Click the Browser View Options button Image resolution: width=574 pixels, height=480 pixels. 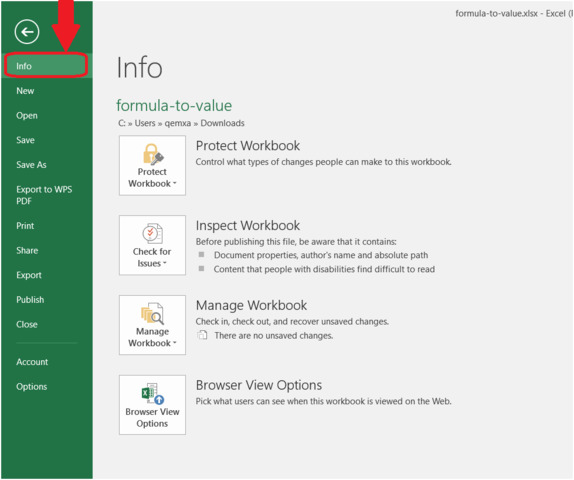tap(152, 405)
